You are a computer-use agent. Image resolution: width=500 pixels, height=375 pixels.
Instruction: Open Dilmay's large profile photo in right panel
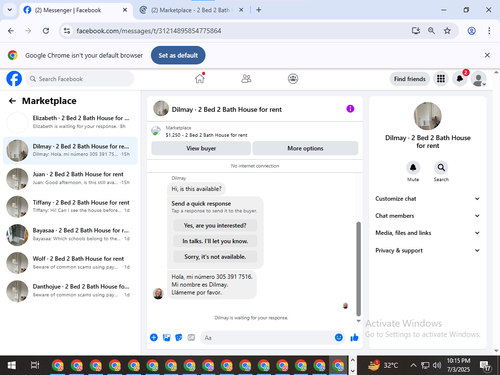427,116
